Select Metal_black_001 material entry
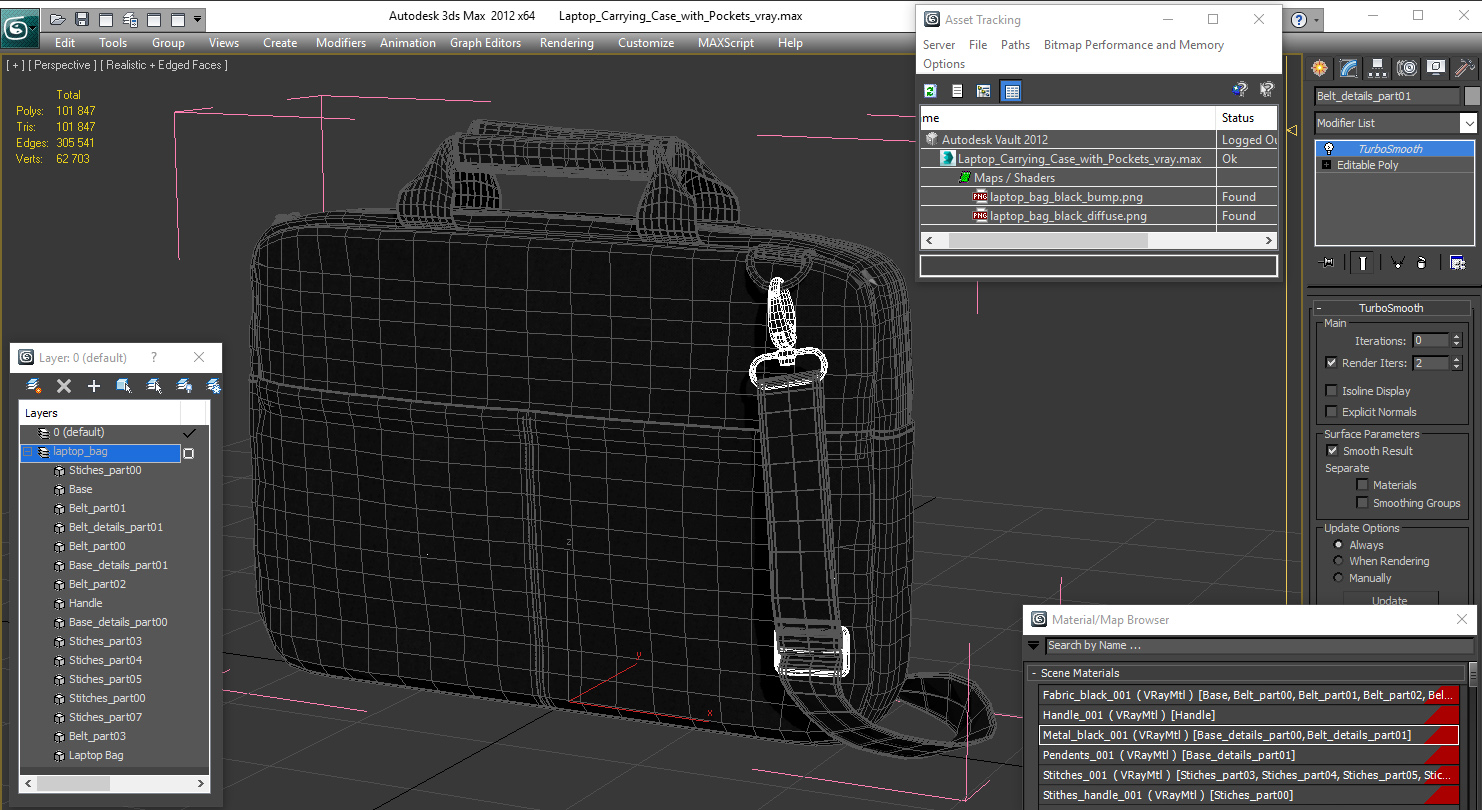 pyautogui.click(x=1249, y=735)
